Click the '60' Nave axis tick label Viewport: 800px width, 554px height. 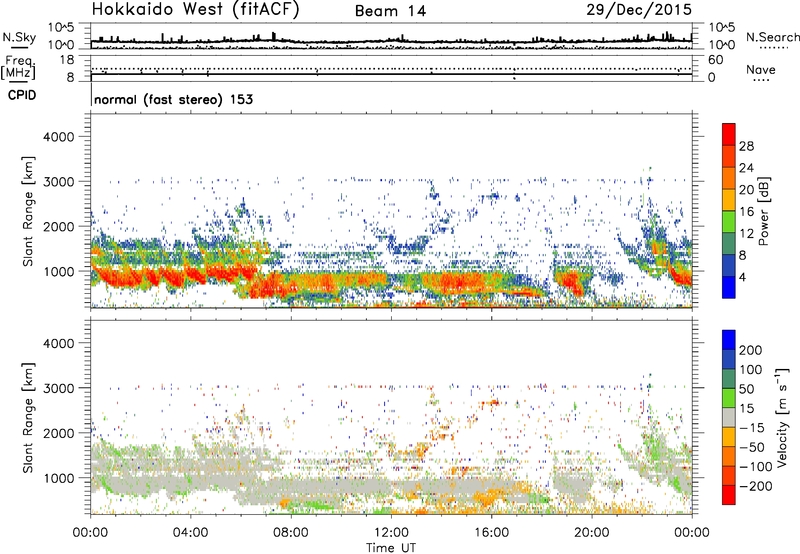tap(716, 60)
